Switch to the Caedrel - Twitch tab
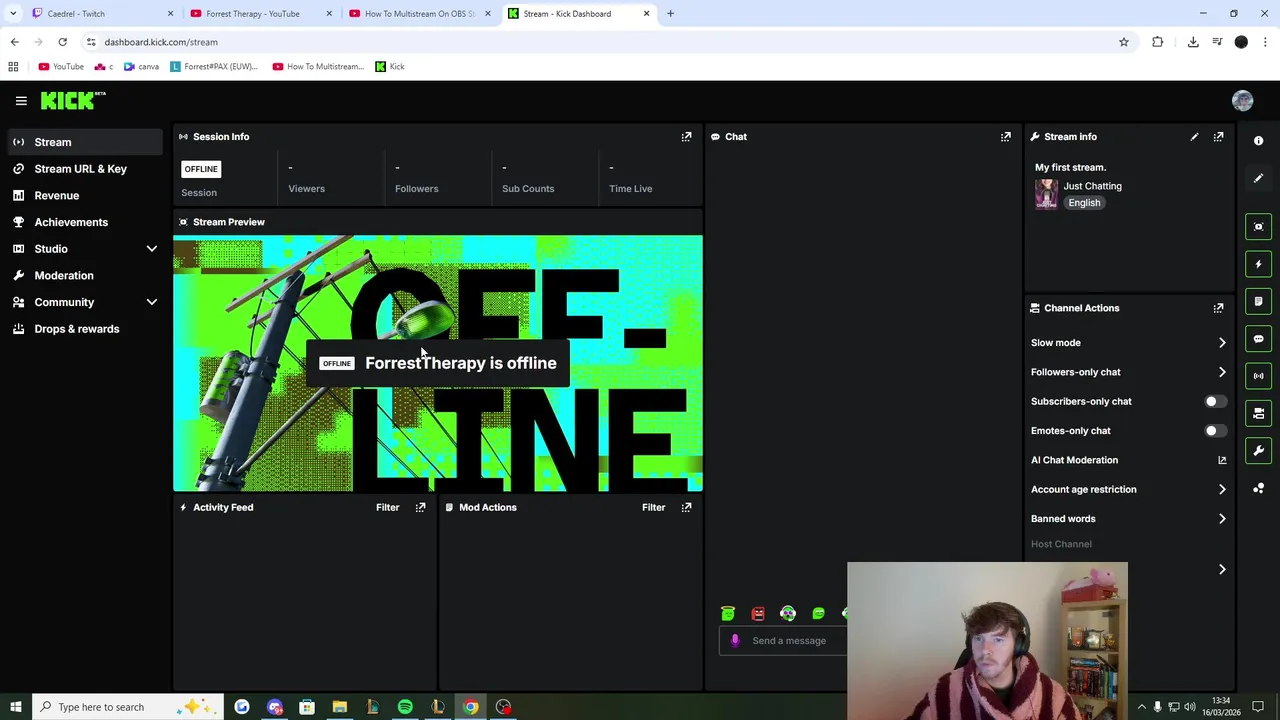 pos(100,13)
